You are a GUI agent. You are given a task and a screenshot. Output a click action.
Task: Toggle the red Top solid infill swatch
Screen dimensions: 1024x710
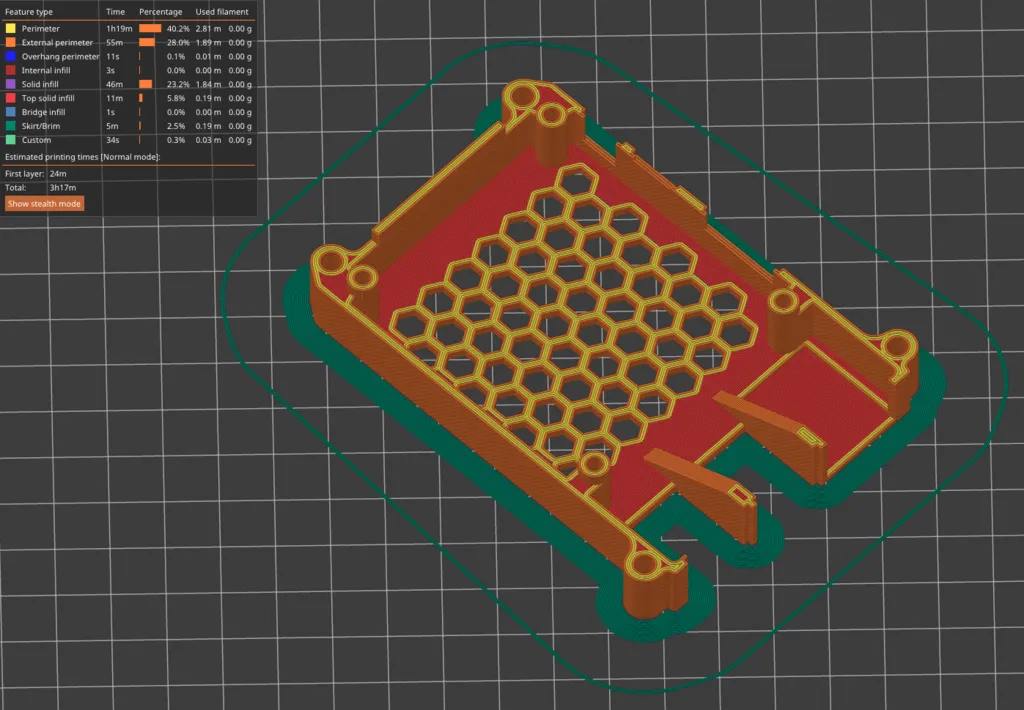pos(10,98)
